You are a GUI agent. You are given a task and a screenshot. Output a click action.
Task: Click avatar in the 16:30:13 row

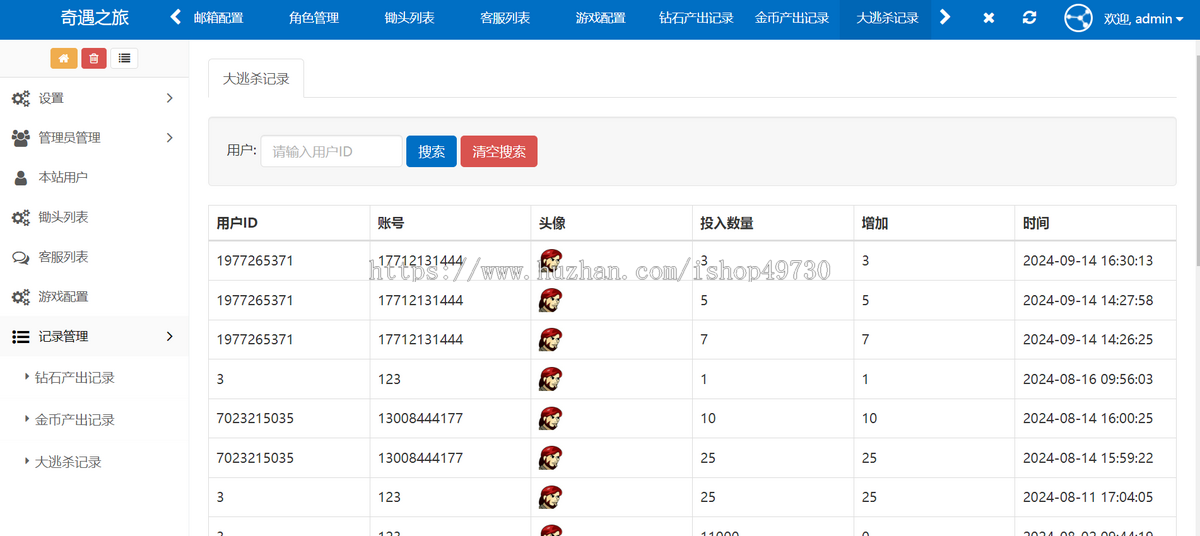[x=550, y=260]
